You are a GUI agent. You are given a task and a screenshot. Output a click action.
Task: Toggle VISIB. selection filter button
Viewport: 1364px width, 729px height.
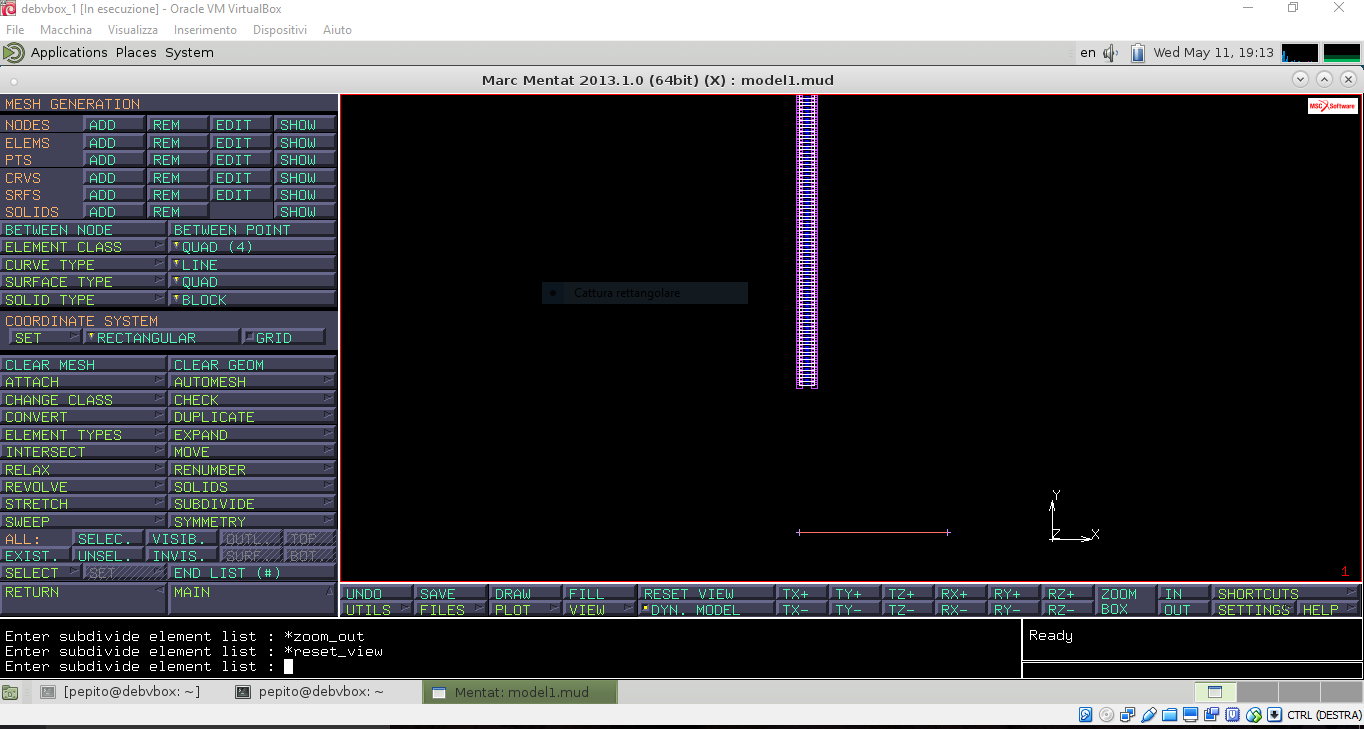pos(178,539)
